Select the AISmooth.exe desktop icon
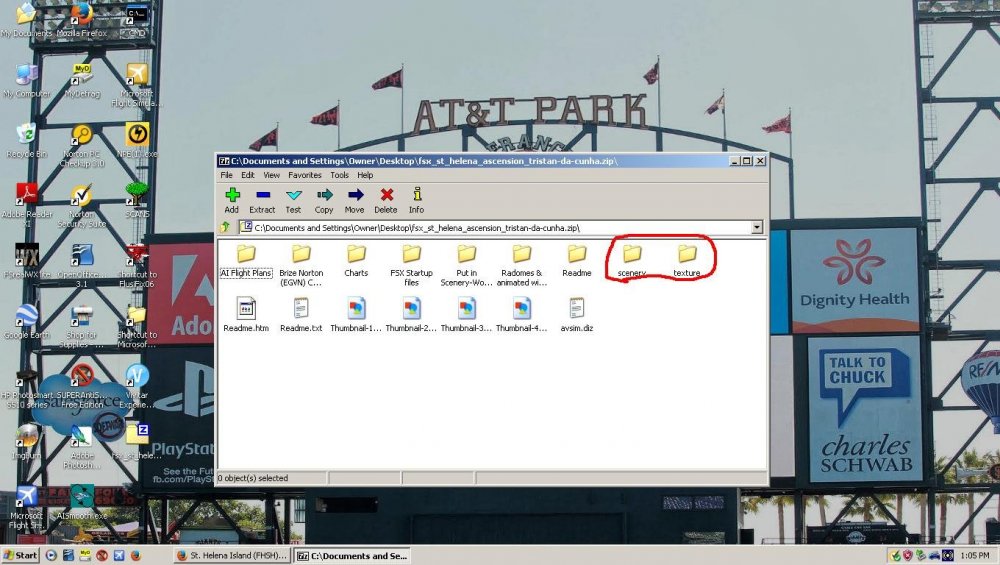The image size is (1000, 565). [82, 502]
